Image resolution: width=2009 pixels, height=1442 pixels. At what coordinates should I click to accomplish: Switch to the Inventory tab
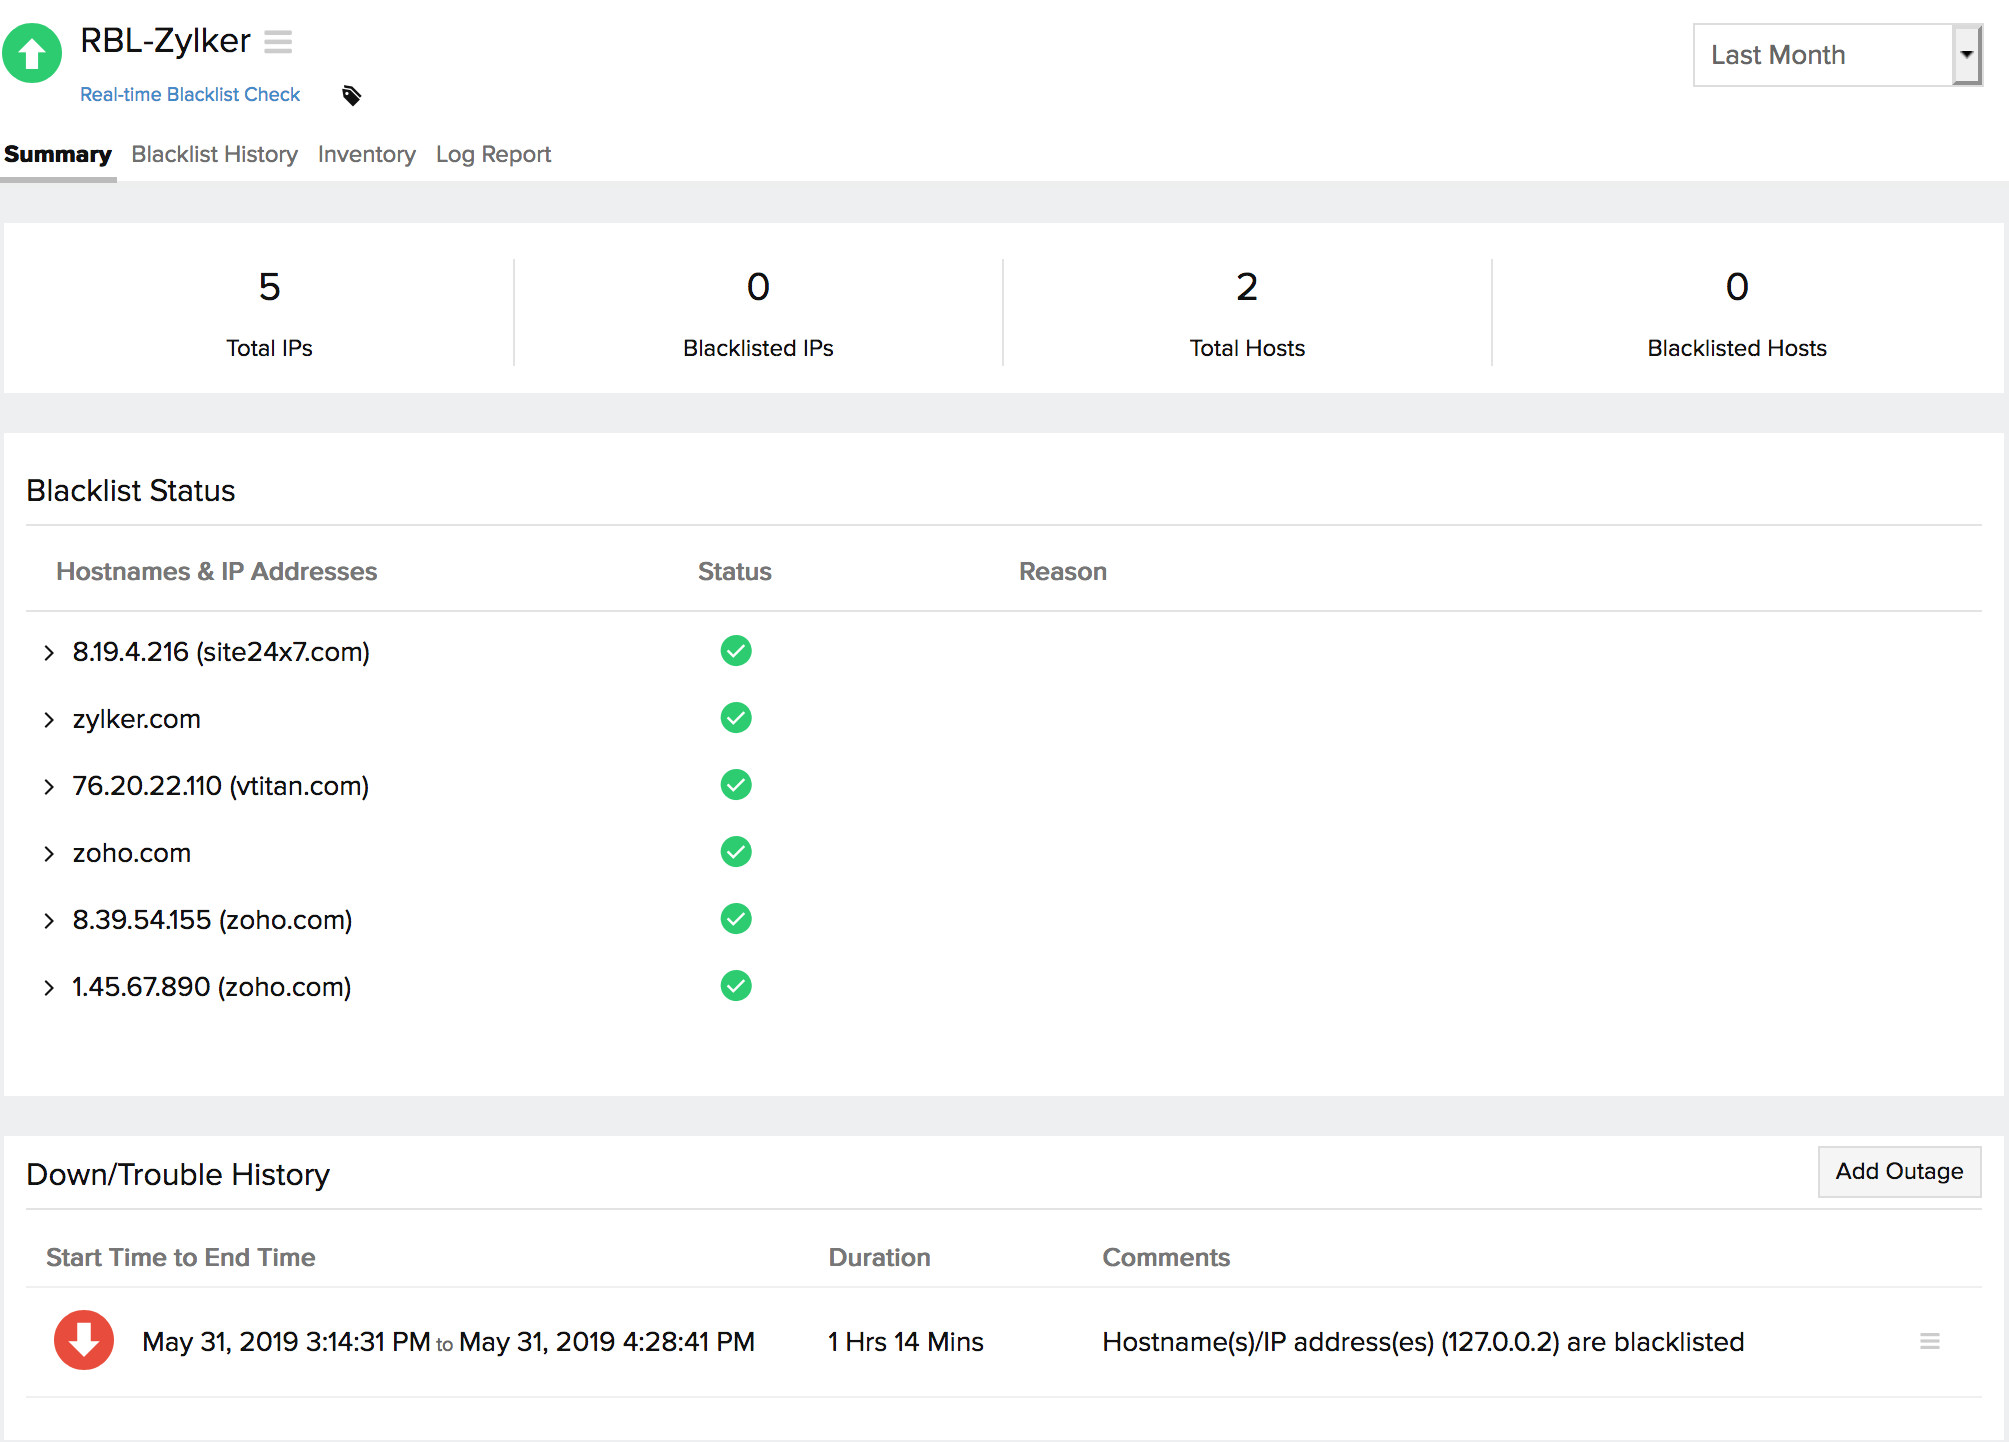[x=367, y=154]
